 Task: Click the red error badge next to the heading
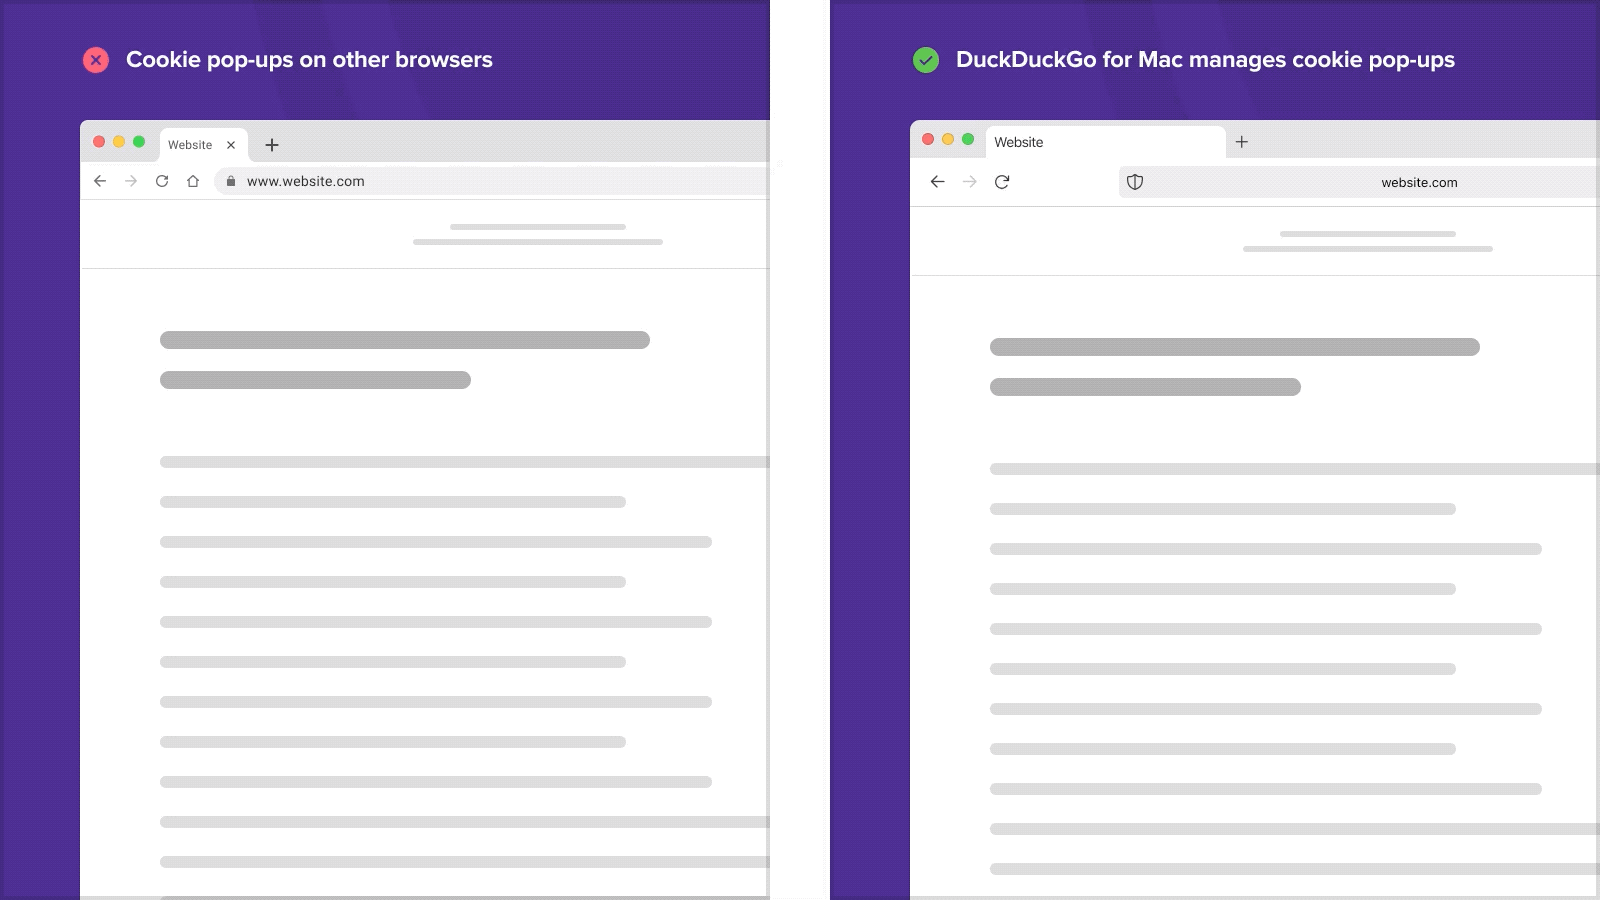pyautogui.click(x=96, y=59)
